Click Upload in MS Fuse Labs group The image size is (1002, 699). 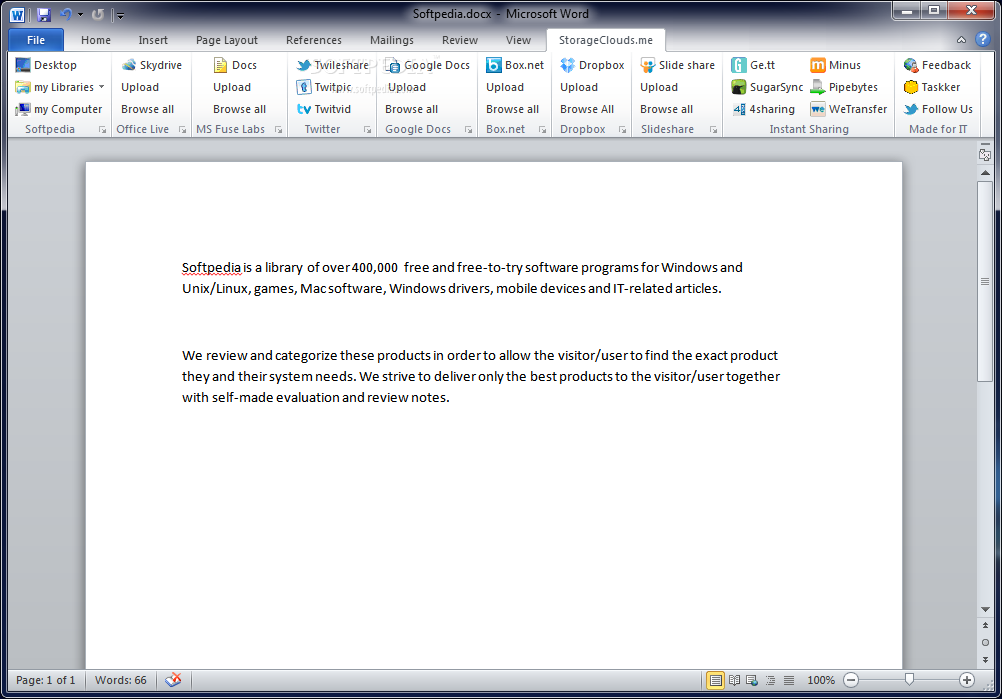pos(232,87)
